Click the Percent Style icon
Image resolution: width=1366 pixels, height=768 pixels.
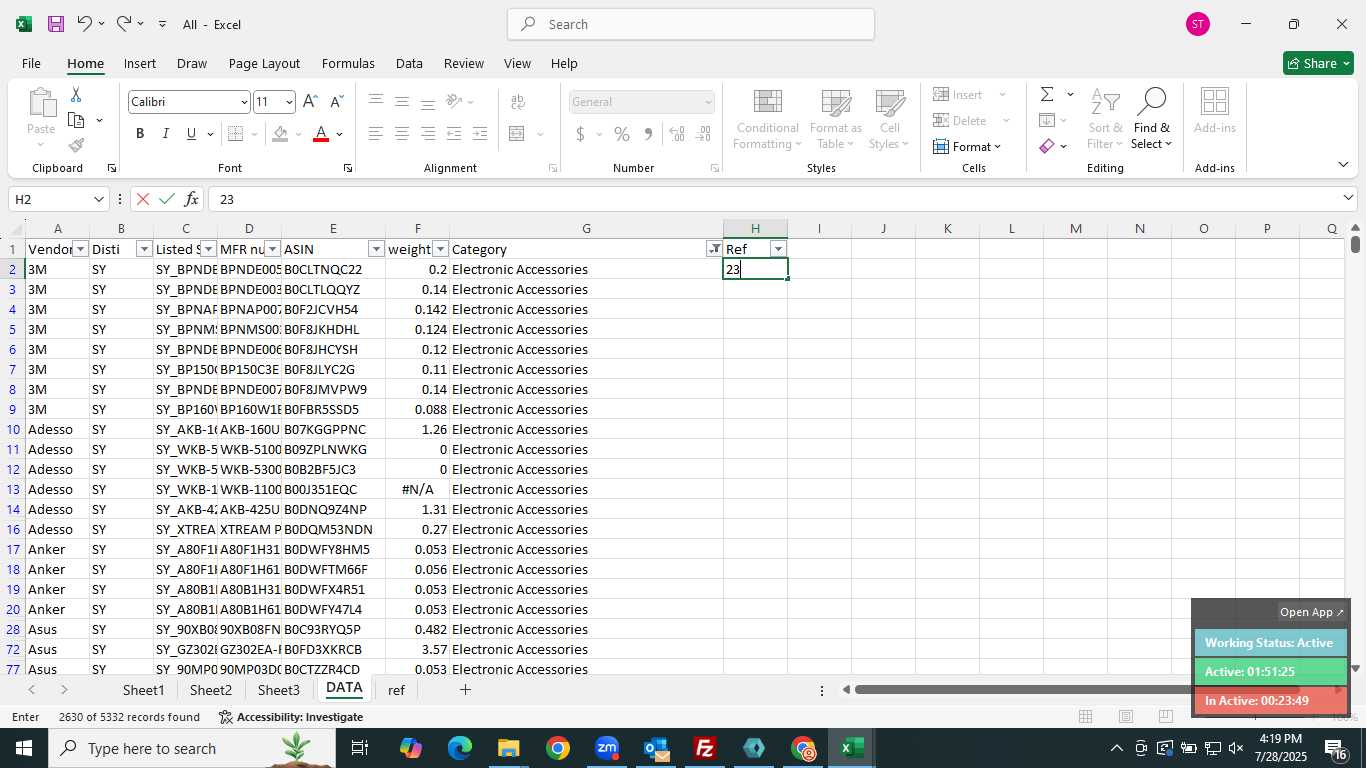click(x=622, y=134)
